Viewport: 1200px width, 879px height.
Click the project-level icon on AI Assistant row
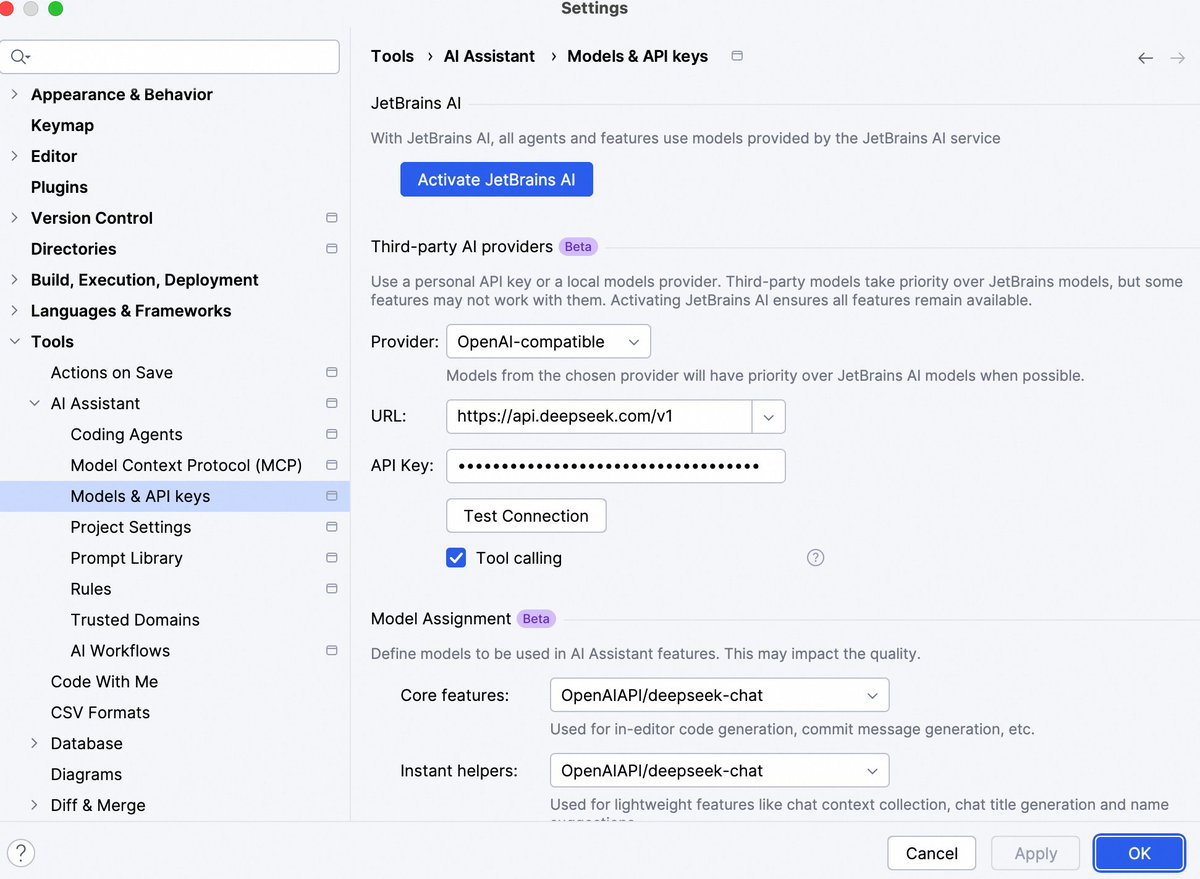point(332,403)
